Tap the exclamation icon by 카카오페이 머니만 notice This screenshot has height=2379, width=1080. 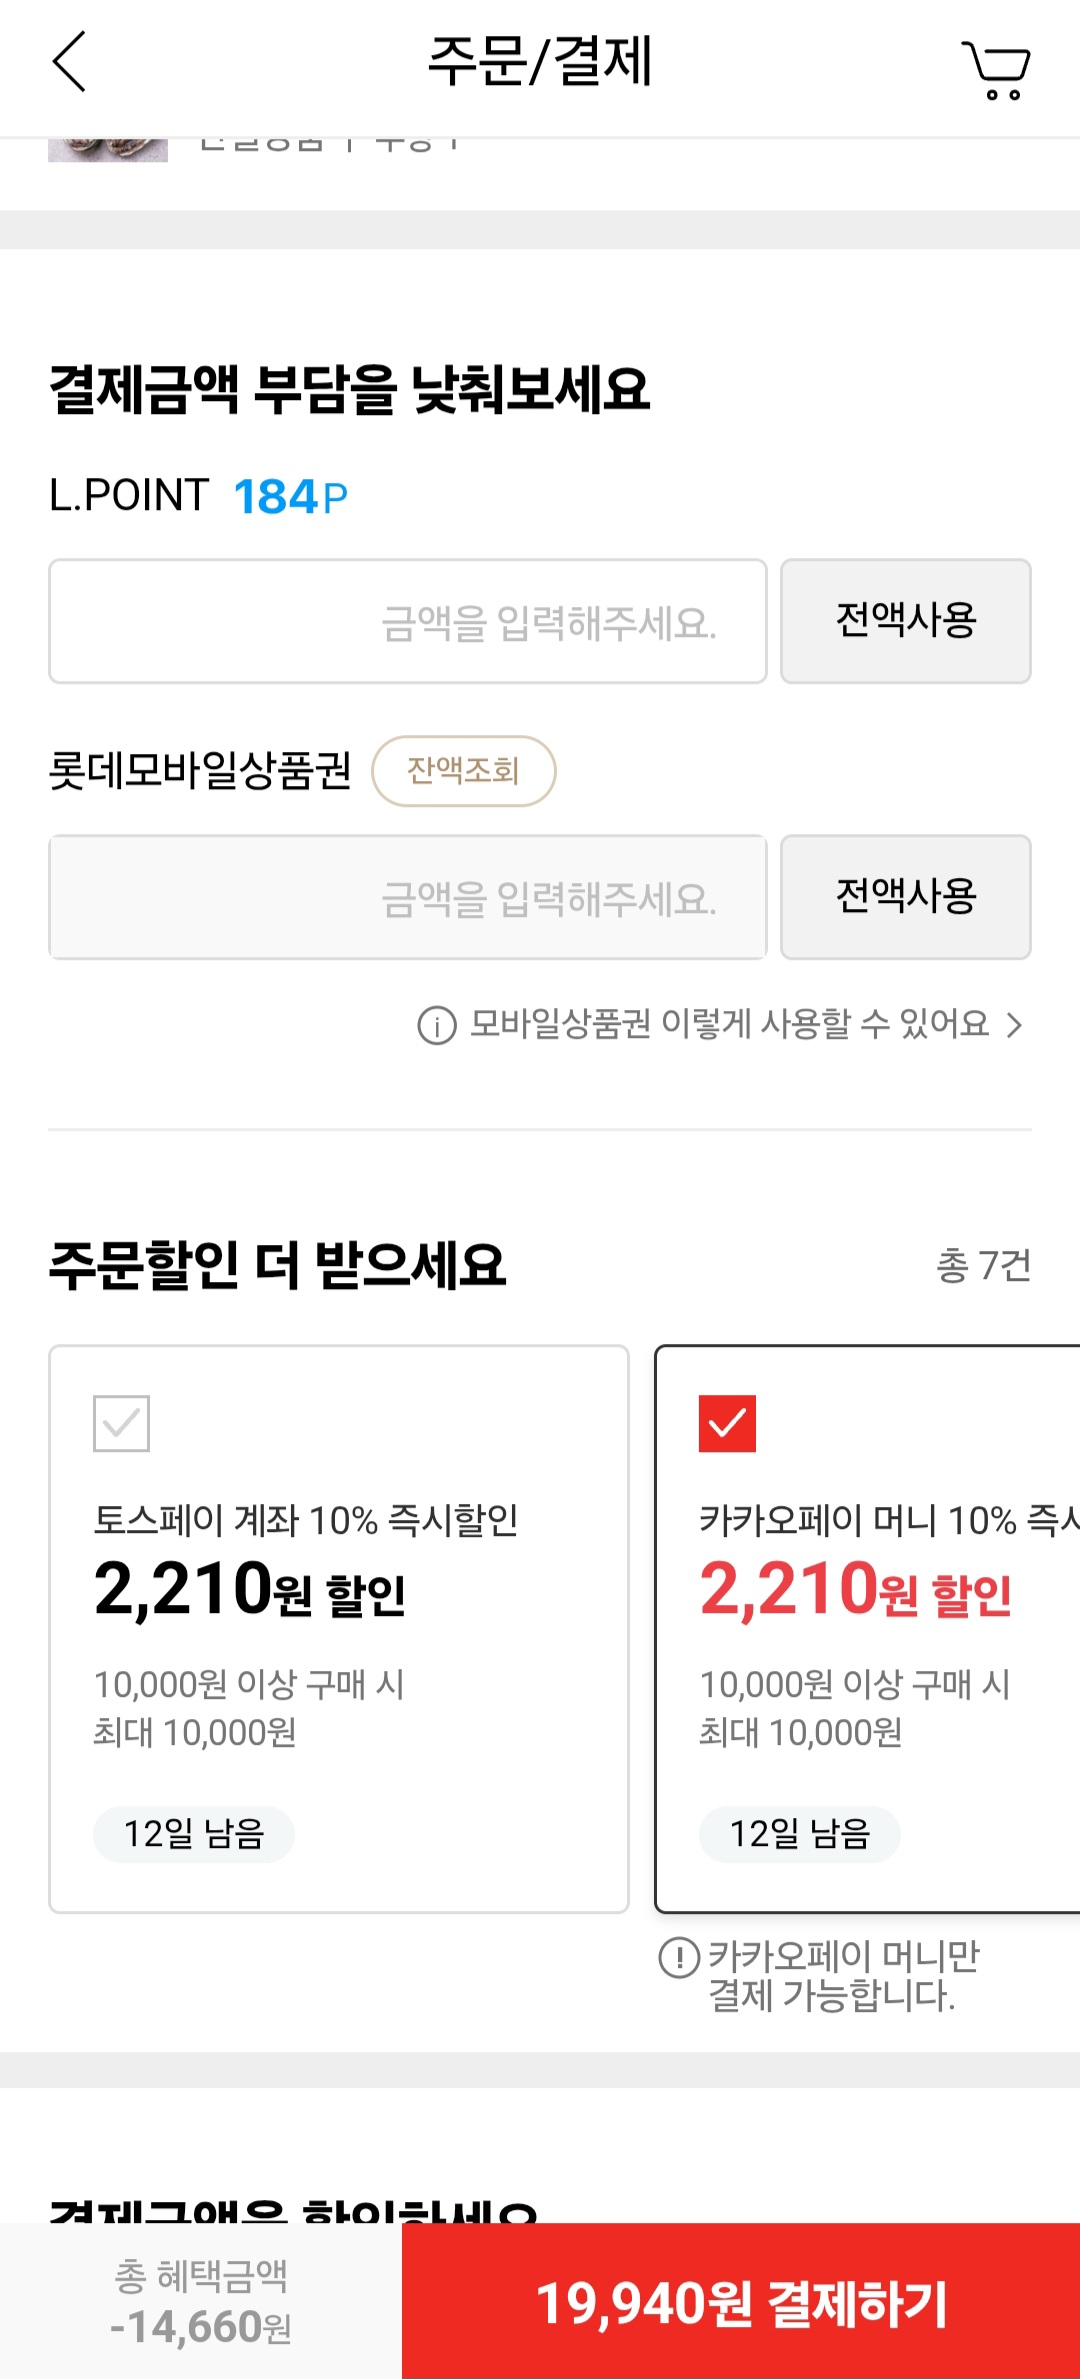(679, 1957)
